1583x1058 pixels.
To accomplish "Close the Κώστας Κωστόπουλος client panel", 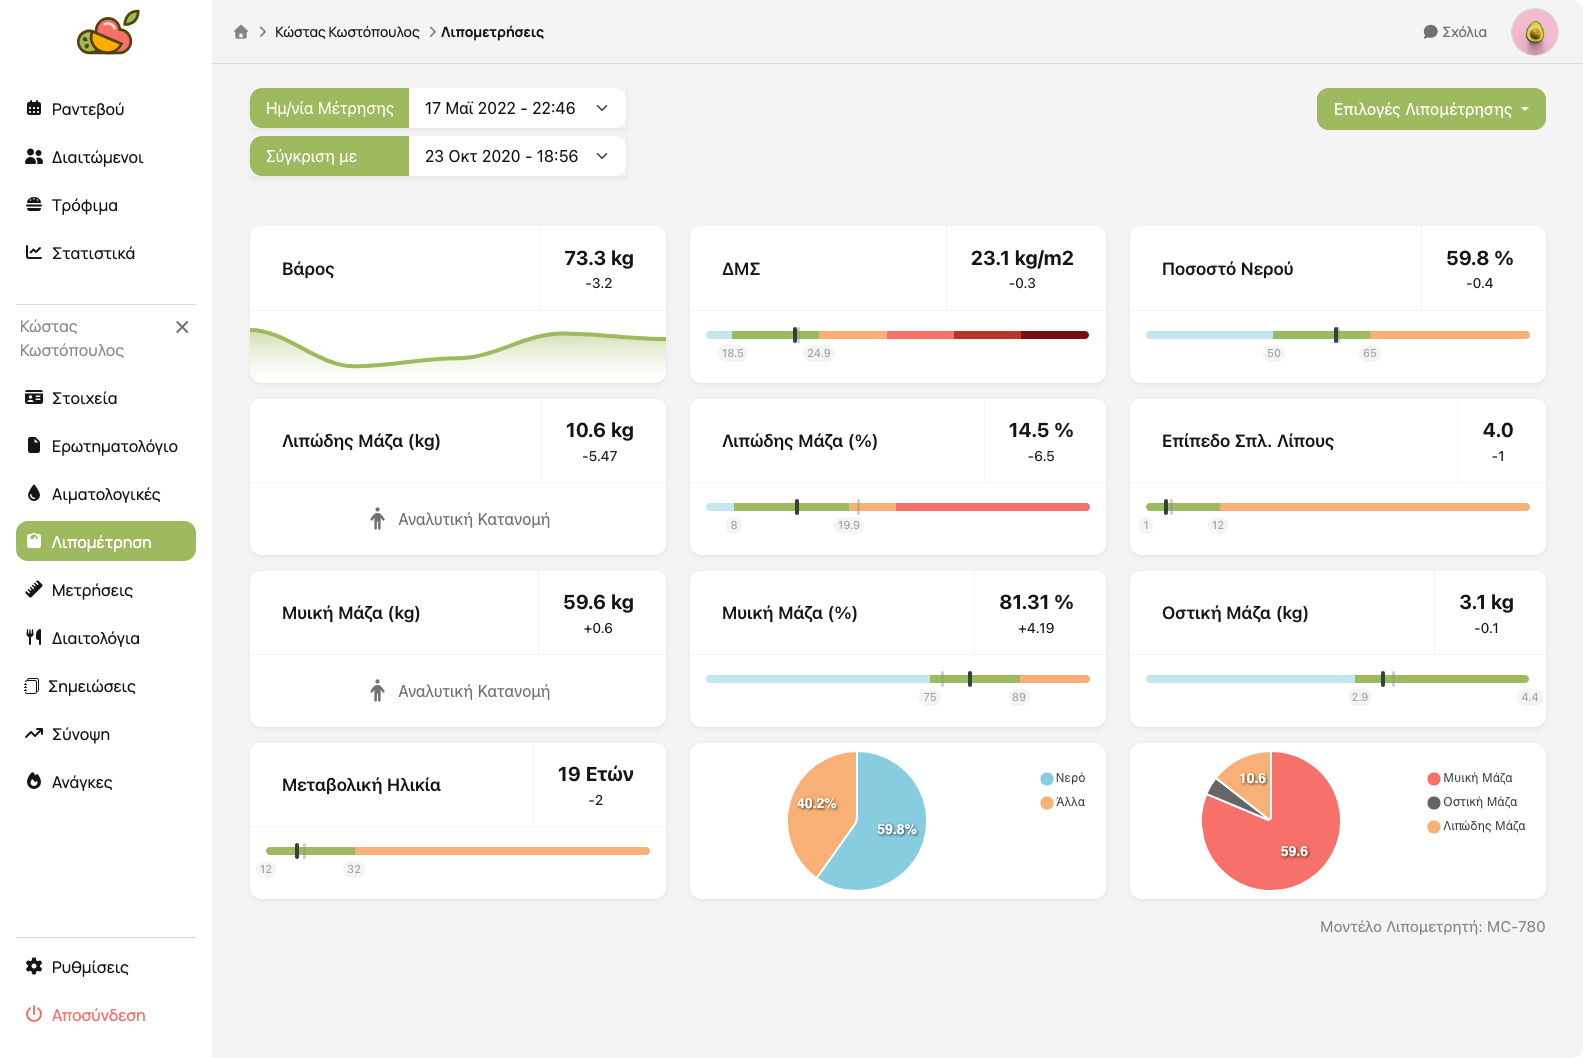I will [182, 327].
